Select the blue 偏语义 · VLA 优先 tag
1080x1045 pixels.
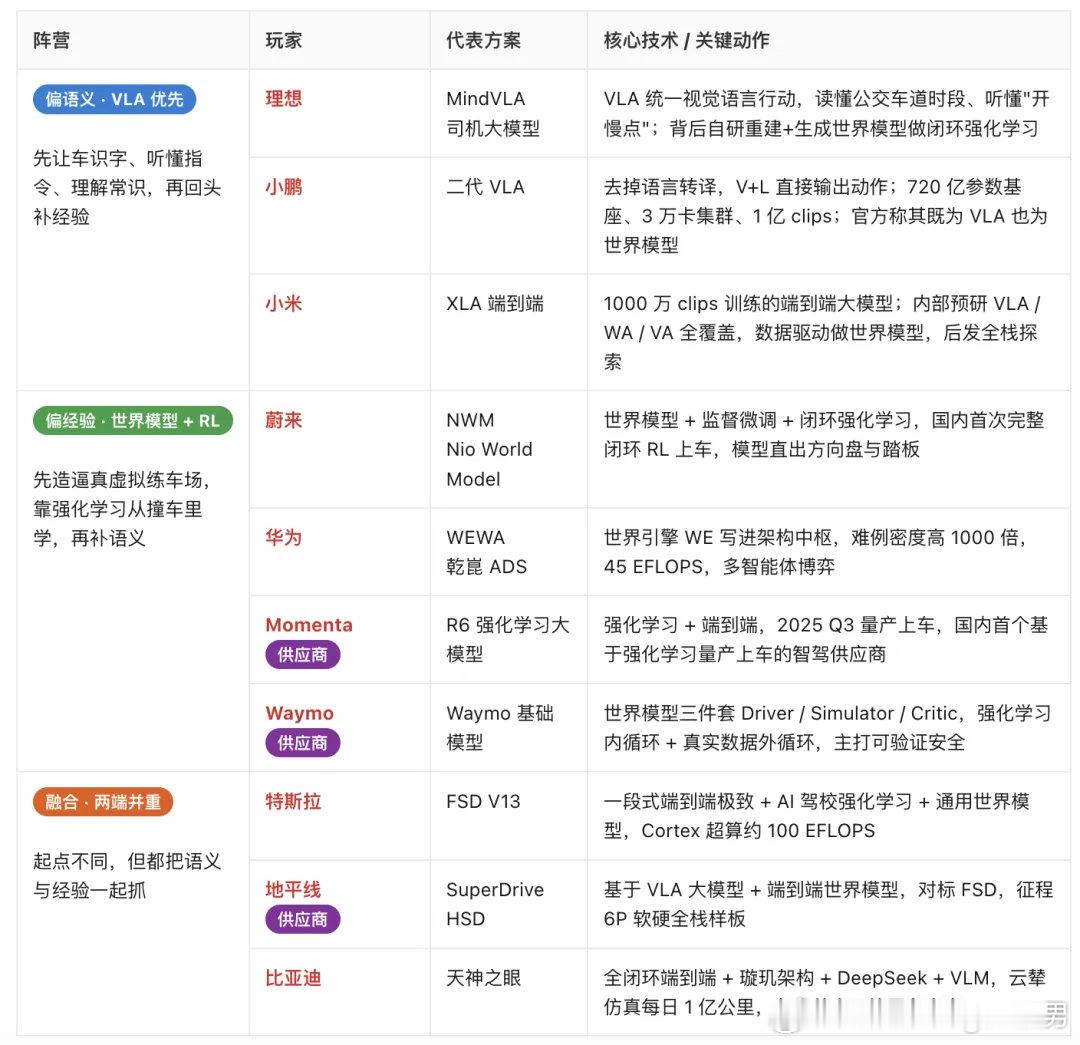[114, 99]
